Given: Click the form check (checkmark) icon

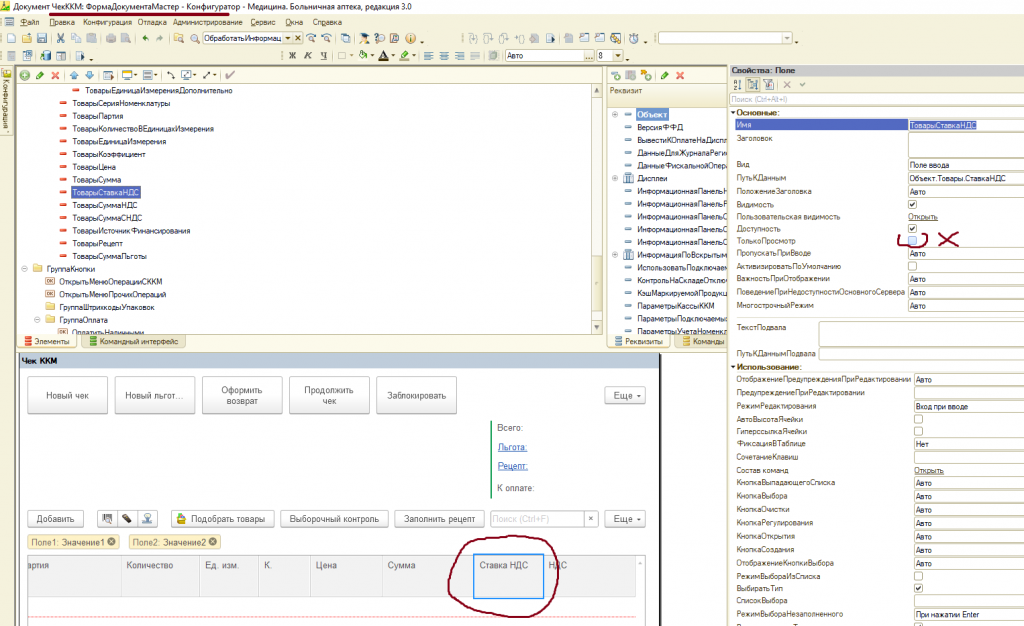Looking at the screenshot, I should pyautogui.click(x=231, y=75).
